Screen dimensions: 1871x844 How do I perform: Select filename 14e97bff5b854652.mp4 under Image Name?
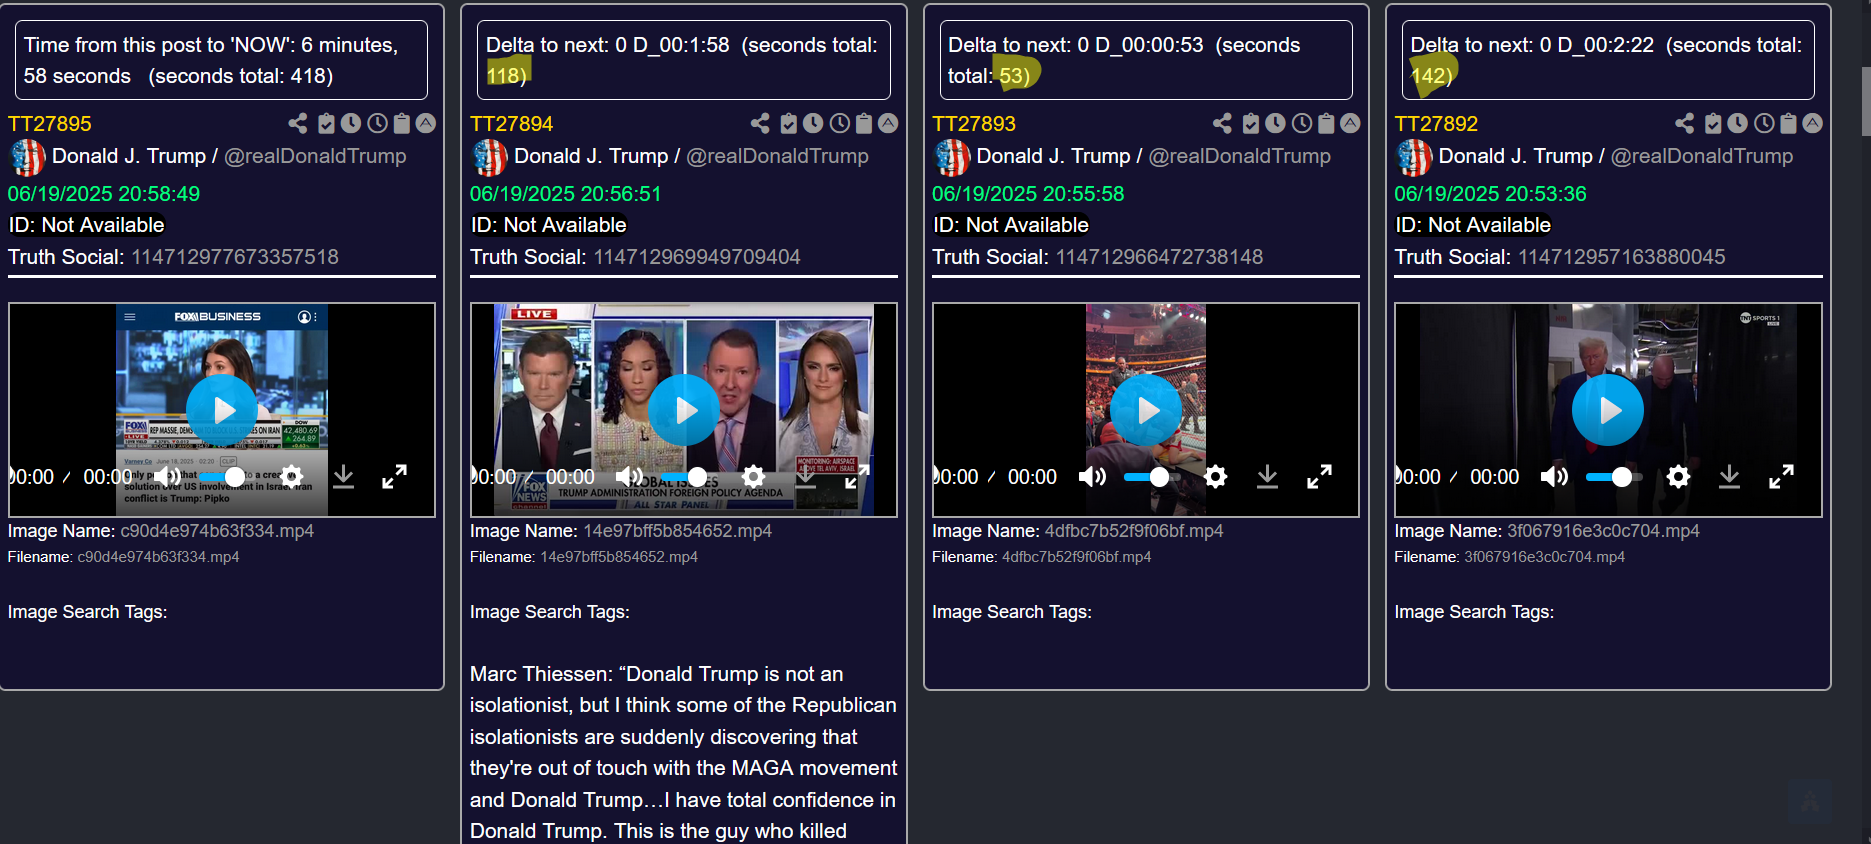pyautogui.click(x=677, y=531)
